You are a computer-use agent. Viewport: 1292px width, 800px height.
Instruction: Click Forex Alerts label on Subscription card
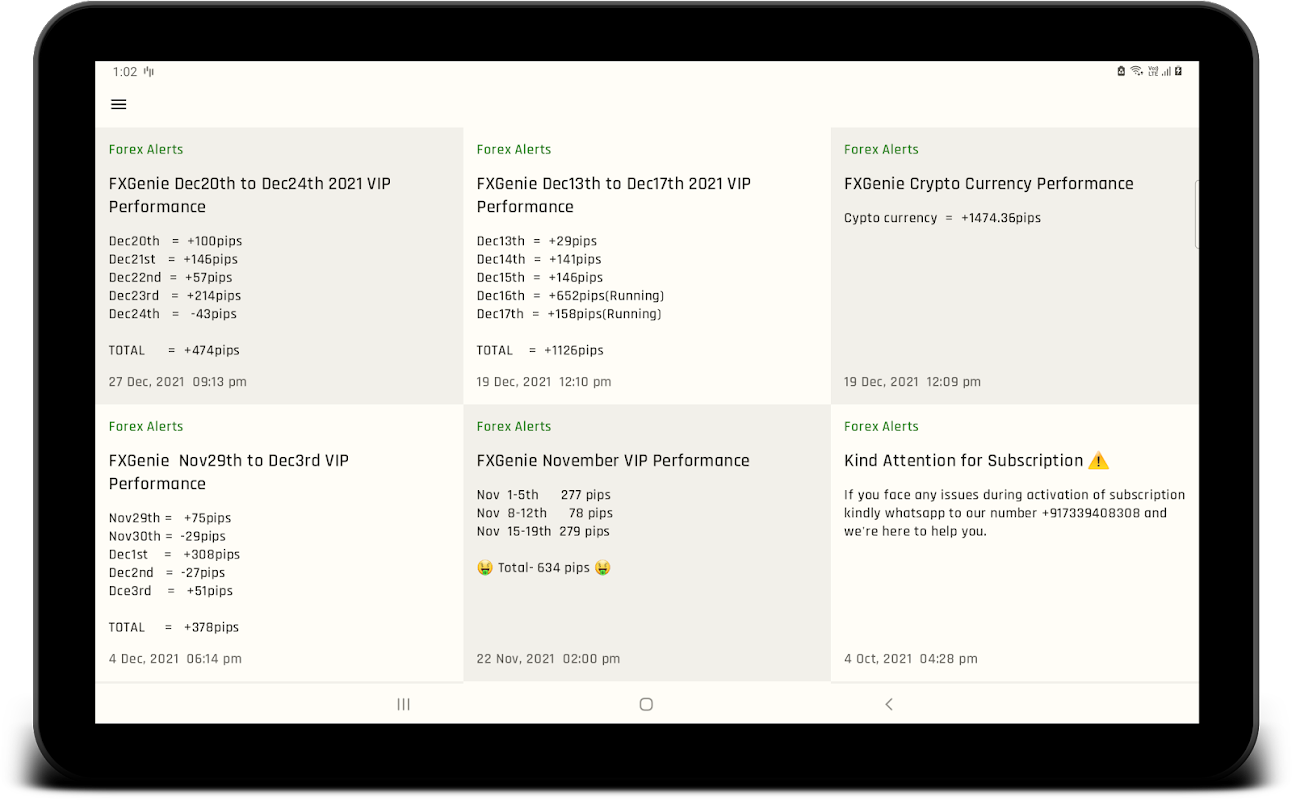pos(881,427)
